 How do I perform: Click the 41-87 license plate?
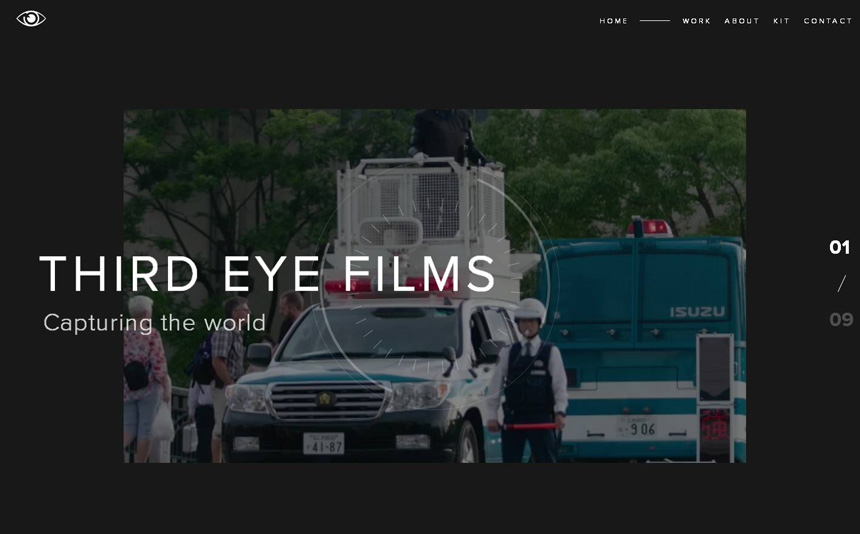[323, 443]
